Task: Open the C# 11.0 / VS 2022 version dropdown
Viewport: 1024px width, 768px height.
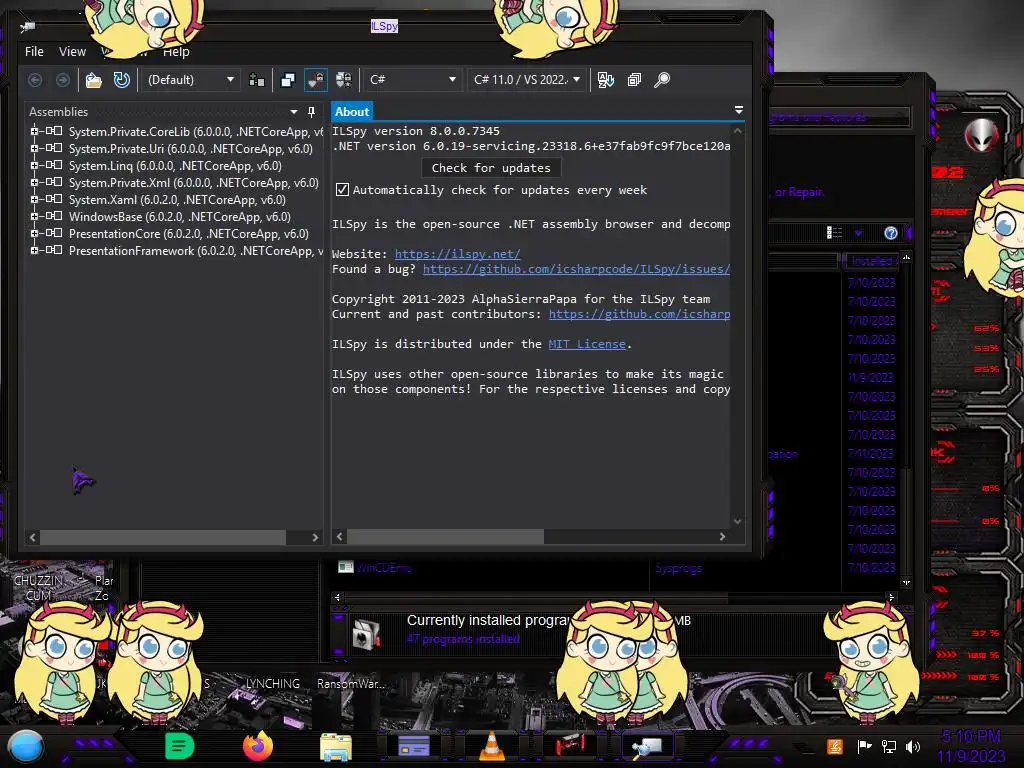Action: 526,80
